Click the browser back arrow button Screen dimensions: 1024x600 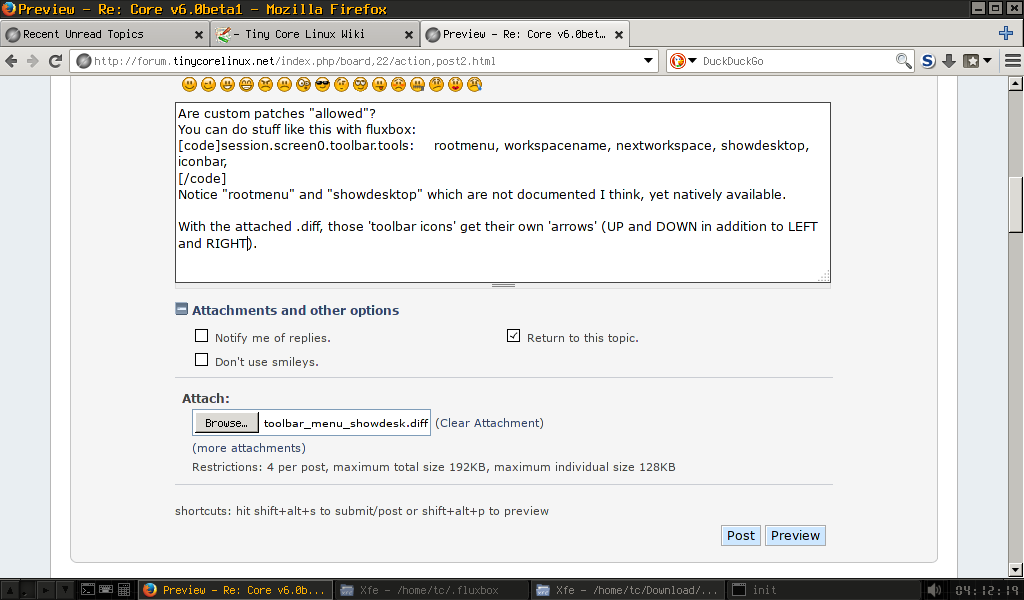click(13, 61)
